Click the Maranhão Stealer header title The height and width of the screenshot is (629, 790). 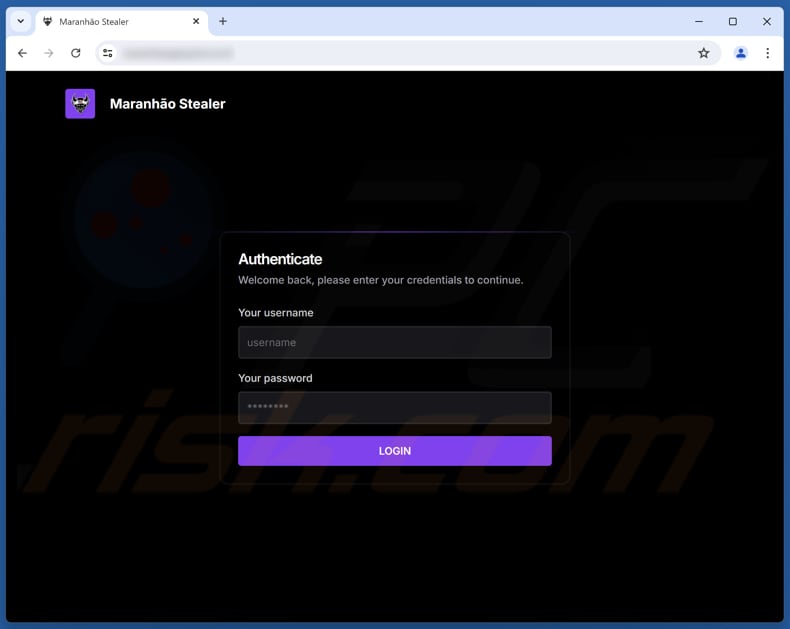(x=167, y=104)
